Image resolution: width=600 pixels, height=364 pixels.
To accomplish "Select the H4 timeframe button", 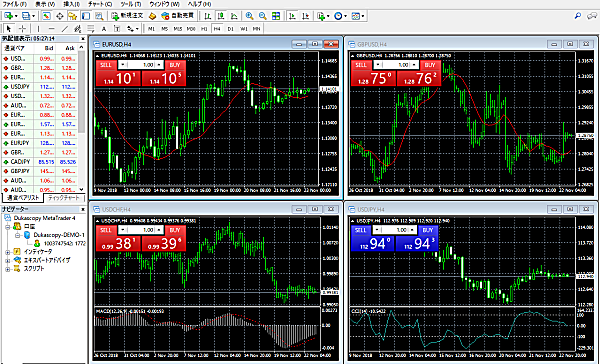I will tap(217, 29).
